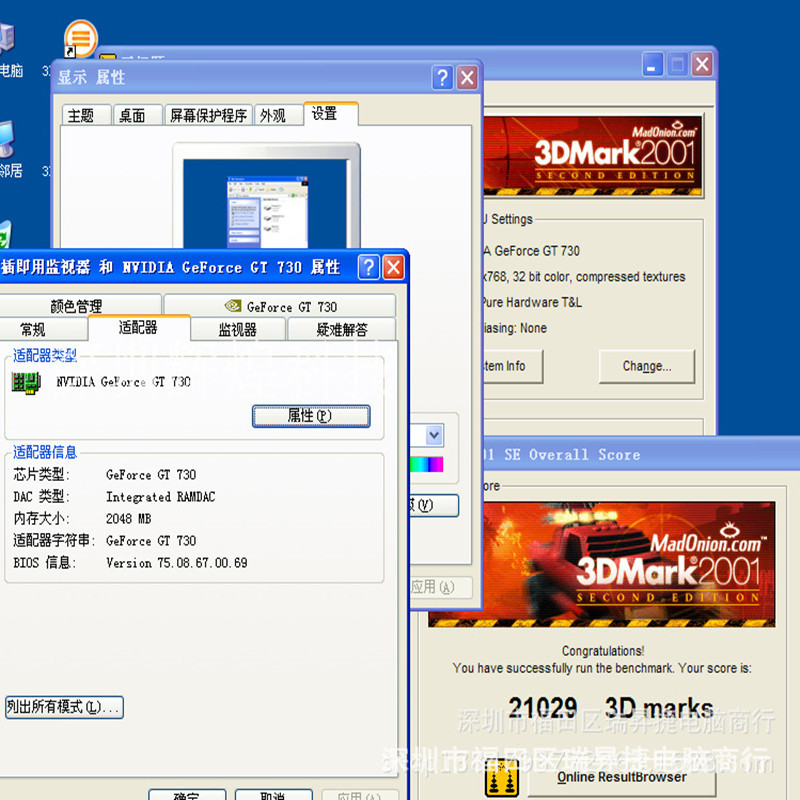Image resolution: width=800 pixels, height=800 pixels.
Task: Switch to the 屏幕保护程序 tab
Action: [x=208, y=115]
